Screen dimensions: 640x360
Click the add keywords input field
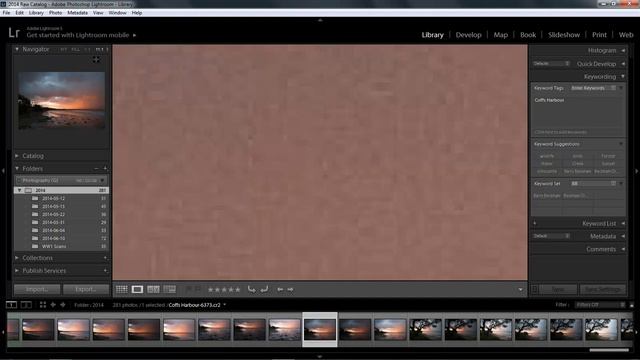tap(578, 132)
